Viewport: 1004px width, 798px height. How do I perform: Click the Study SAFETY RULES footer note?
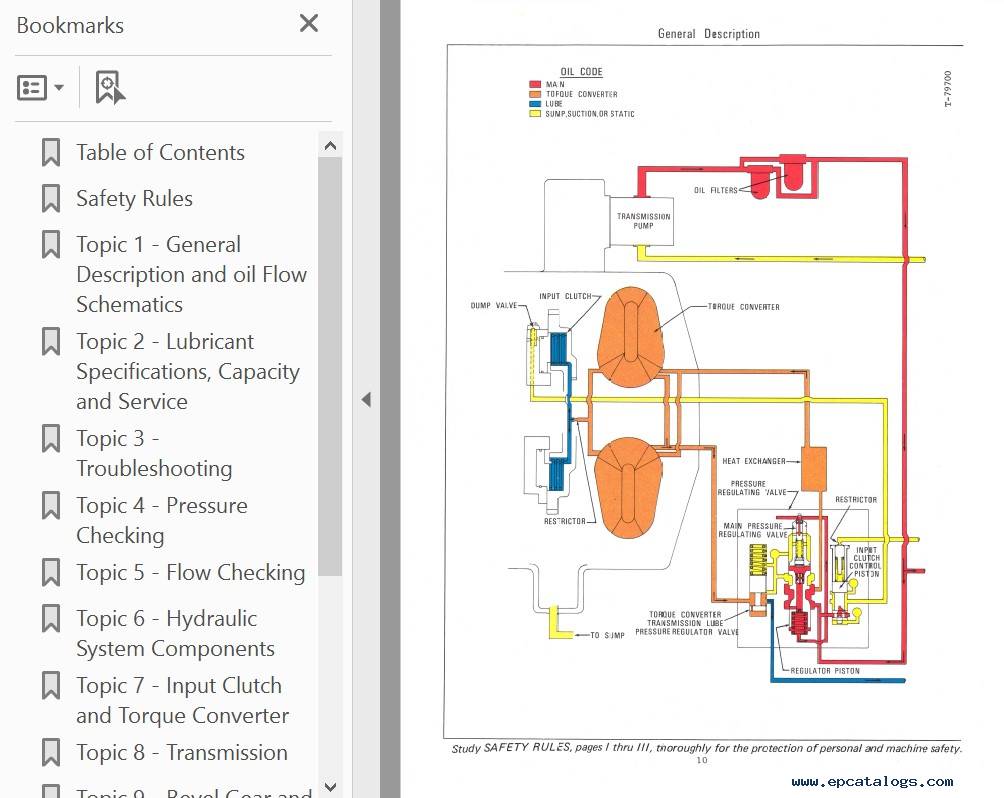[706, 748]
